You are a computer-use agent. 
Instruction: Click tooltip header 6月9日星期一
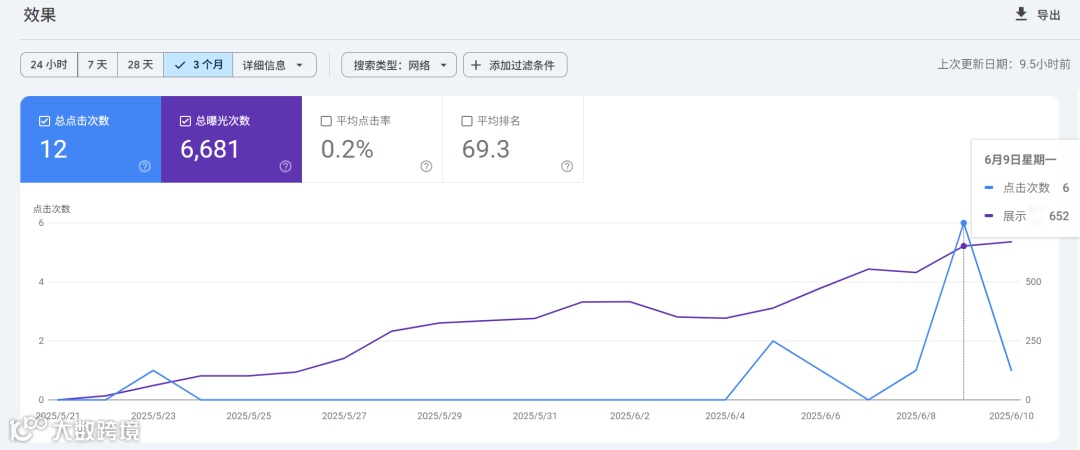pyautogui.click(x=1020, y=160)
